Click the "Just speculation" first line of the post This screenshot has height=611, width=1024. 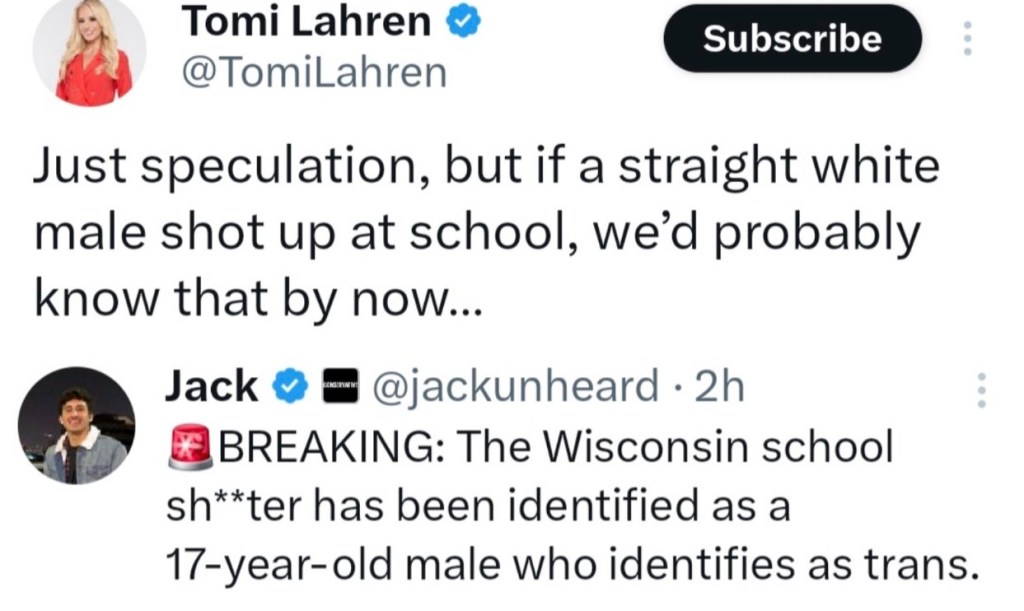tap(486, 168)
